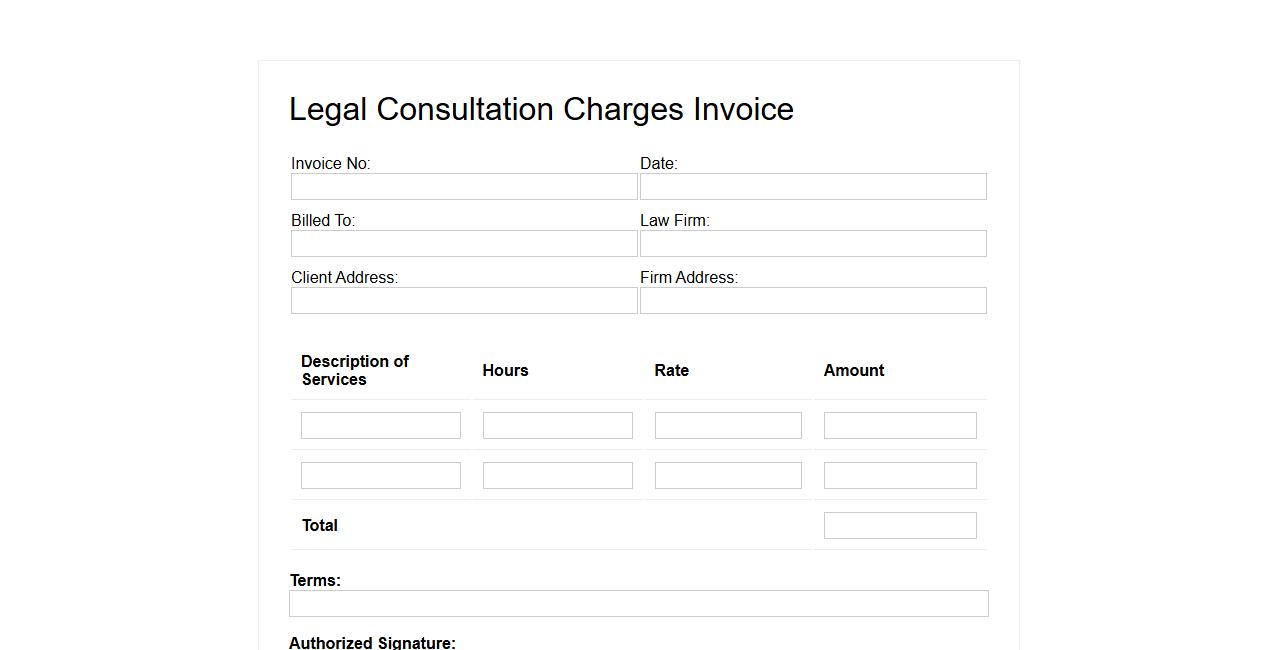Click the Total amount input field
This screenshot has height=650, width=1278.
[900, 525]
